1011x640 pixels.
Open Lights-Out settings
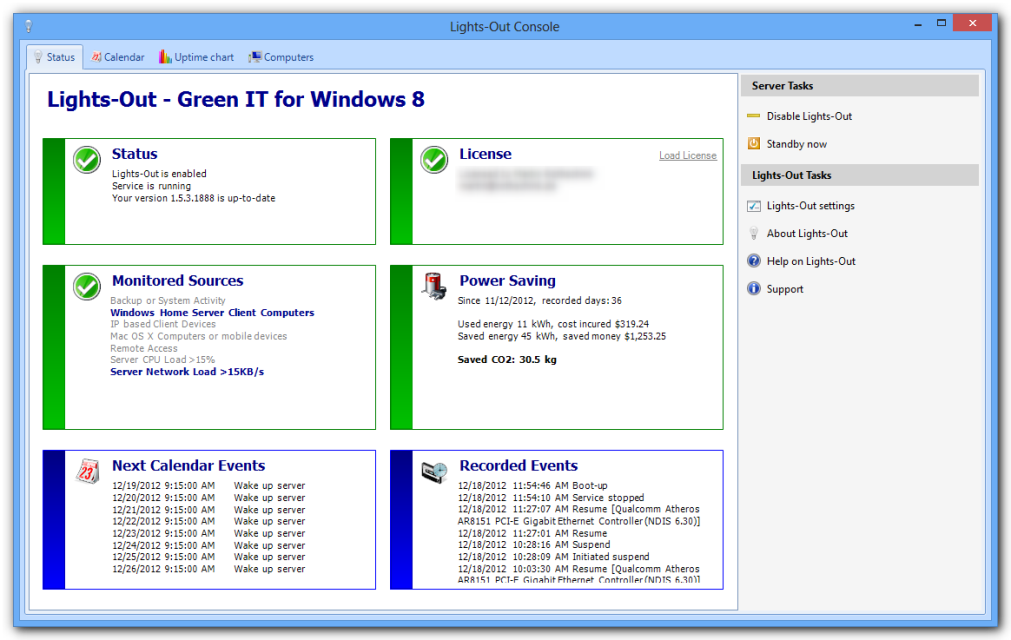[810, 206]
